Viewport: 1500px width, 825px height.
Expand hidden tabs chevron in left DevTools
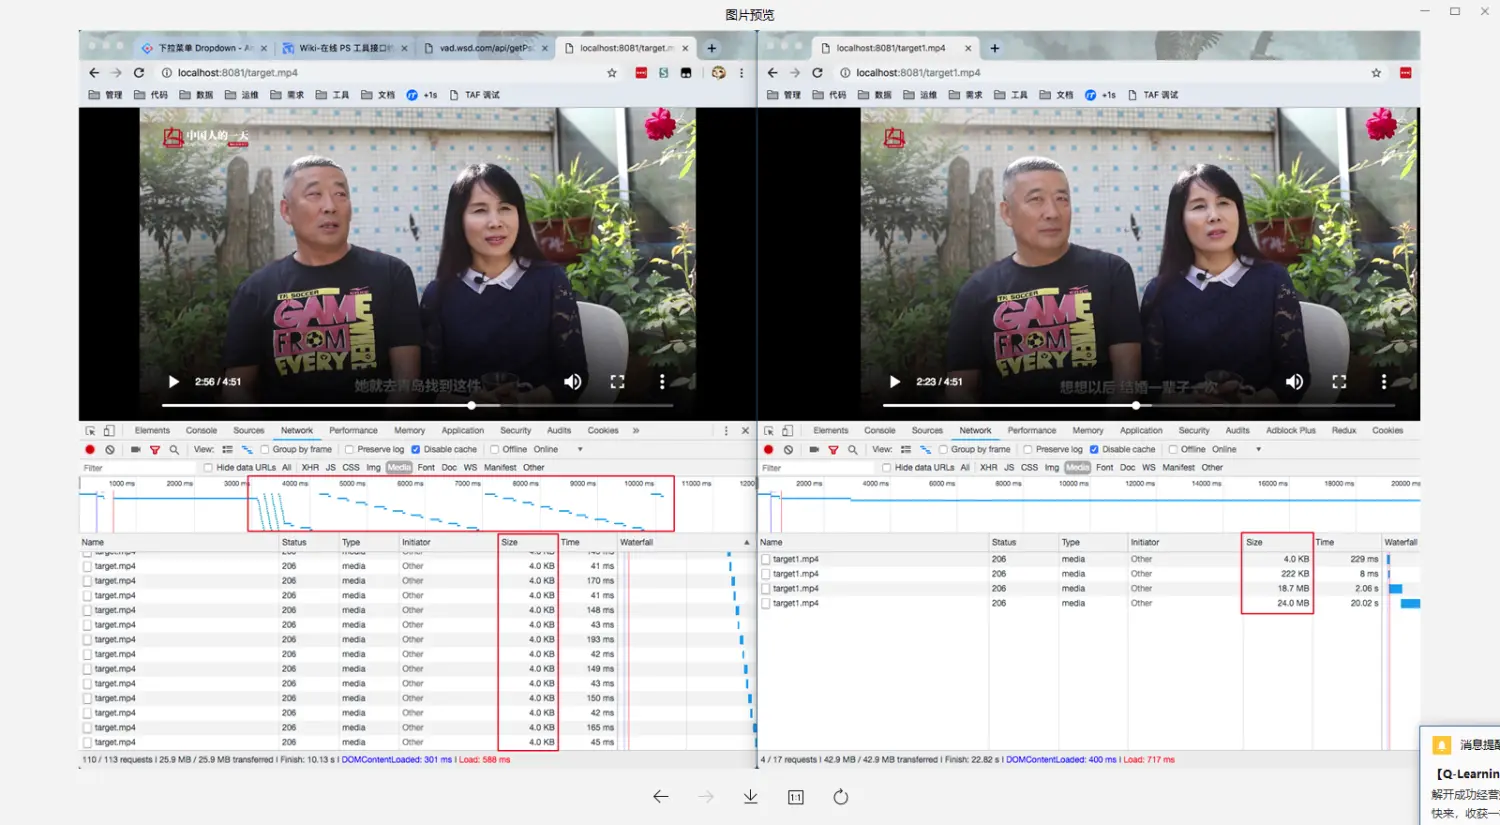tap(636, 431)
